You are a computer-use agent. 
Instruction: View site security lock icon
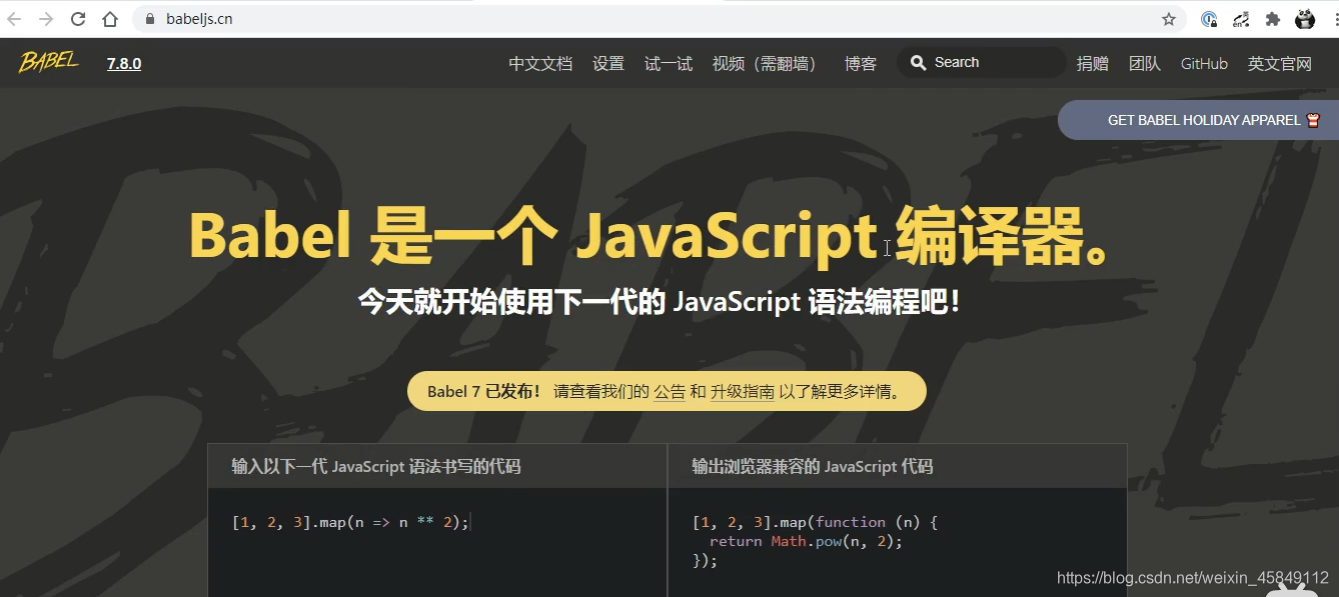[x=150, y=19]
